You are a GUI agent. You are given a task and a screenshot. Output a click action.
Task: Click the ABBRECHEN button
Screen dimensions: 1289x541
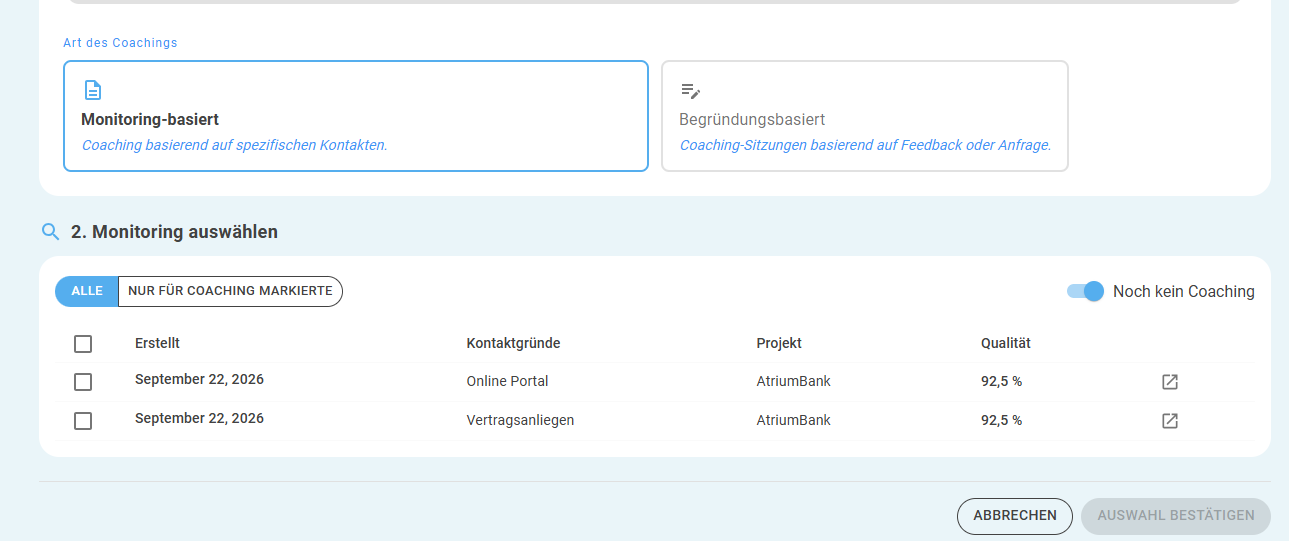1015,516
